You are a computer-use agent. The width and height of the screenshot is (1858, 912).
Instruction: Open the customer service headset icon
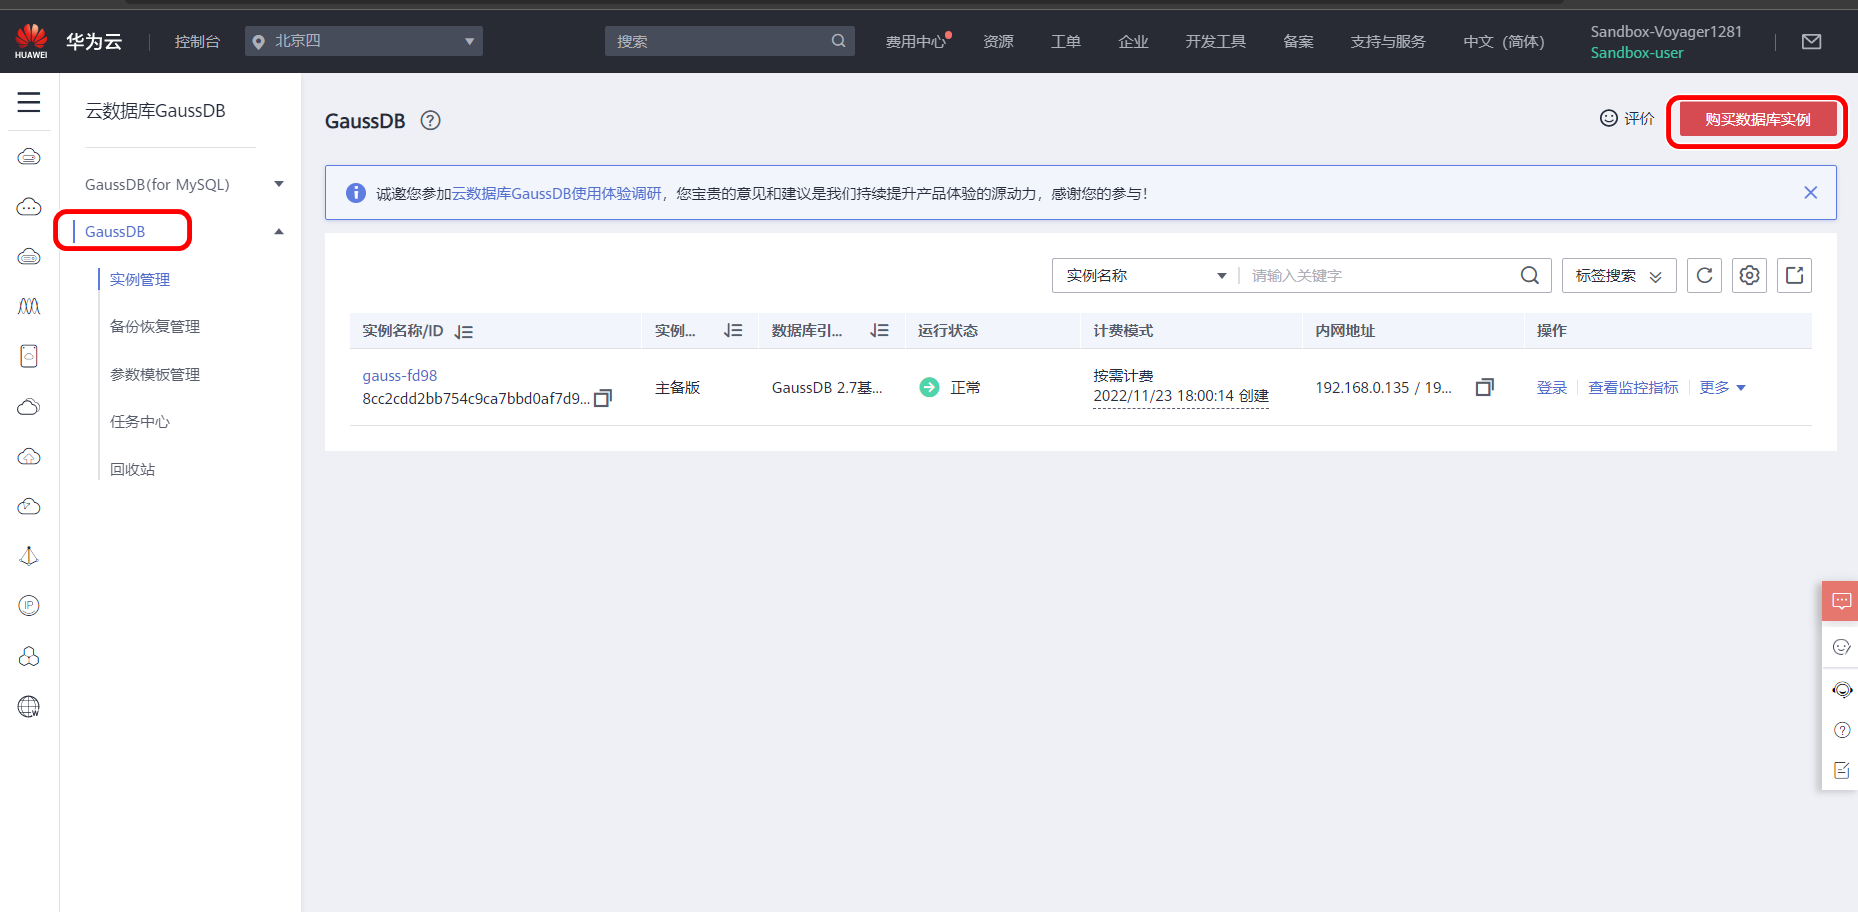point(1842,690)
